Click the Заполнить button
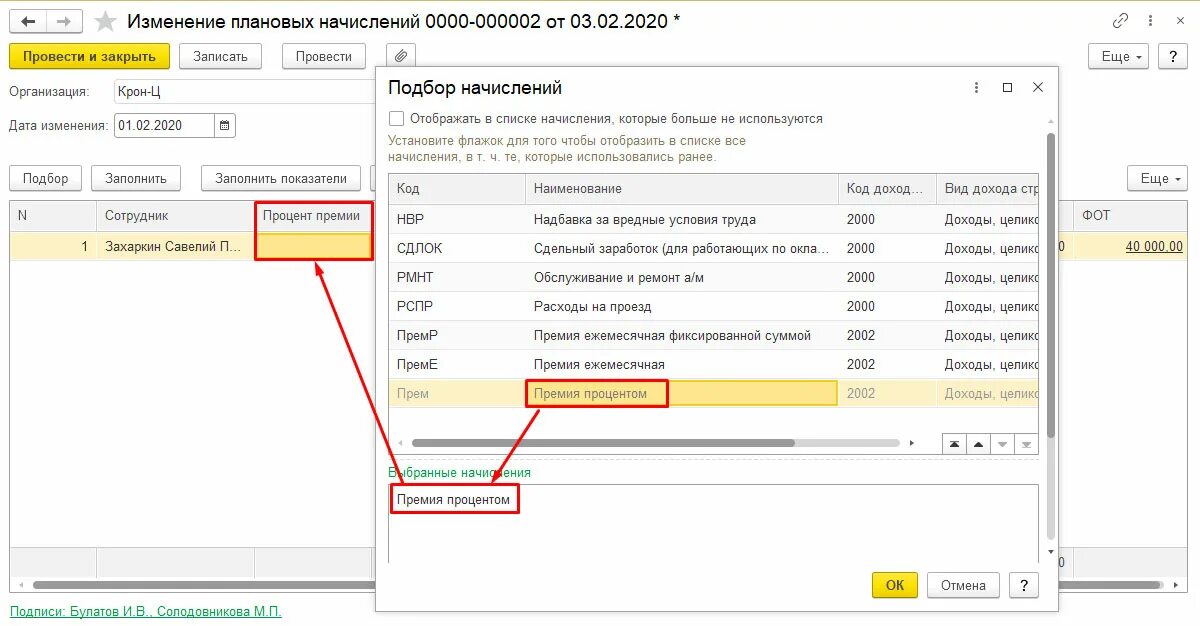Viewport: 1200px width, 626px height. (136, 179)
